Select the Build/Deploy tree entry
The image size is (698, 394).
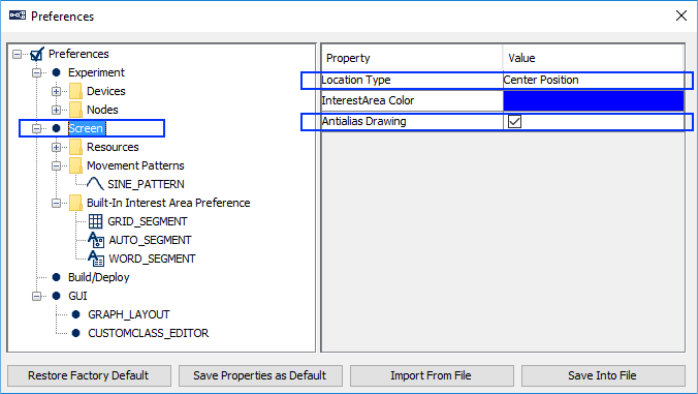pyautogui.click(x=98, y=277)
